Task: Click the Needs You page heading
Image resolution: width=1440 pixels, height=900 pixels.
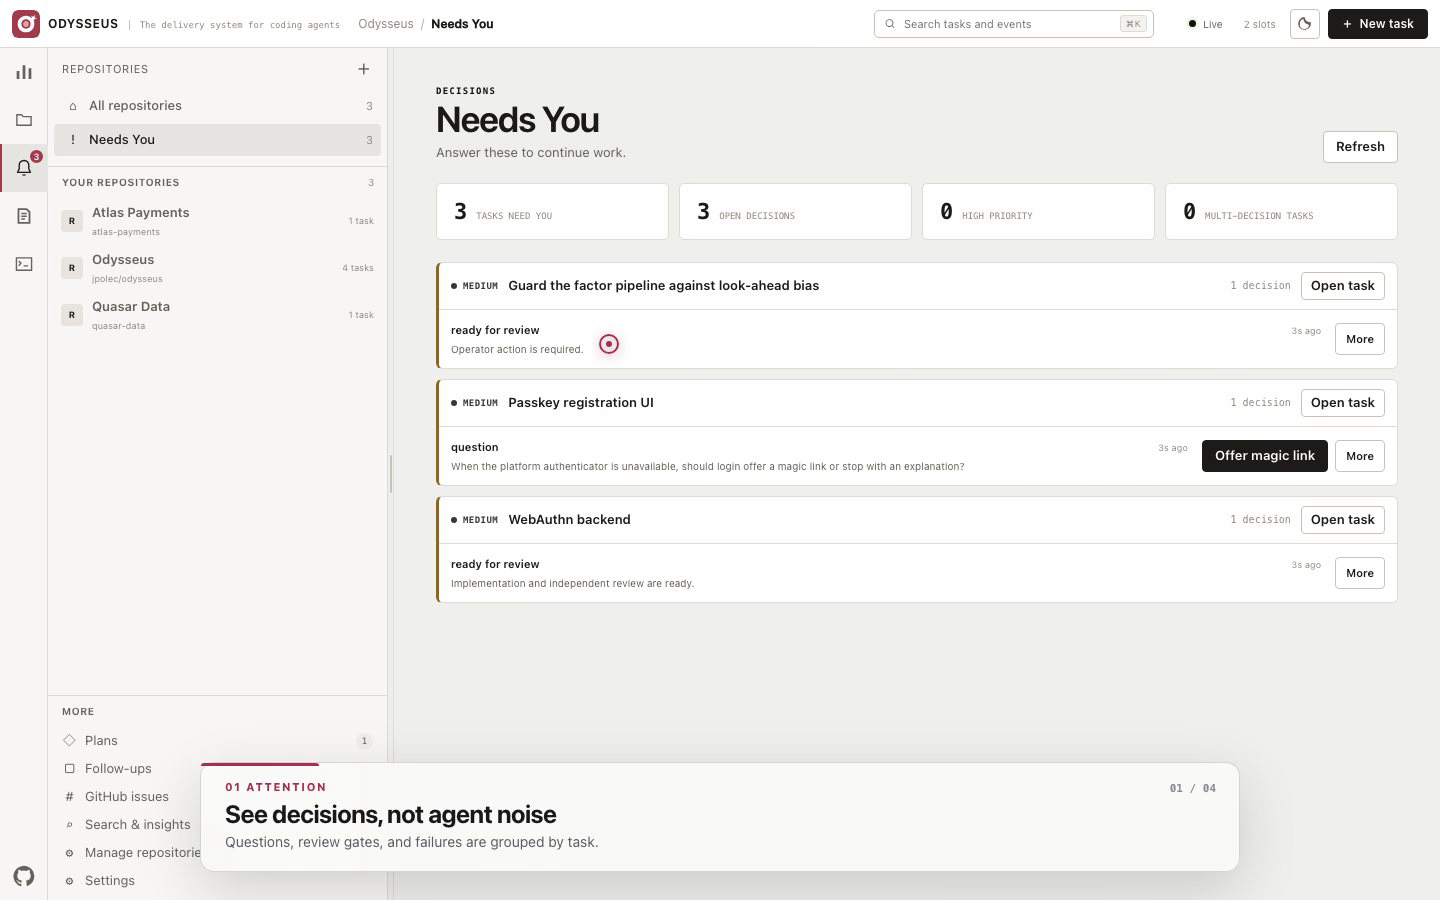Action: (x=518, y=120)
